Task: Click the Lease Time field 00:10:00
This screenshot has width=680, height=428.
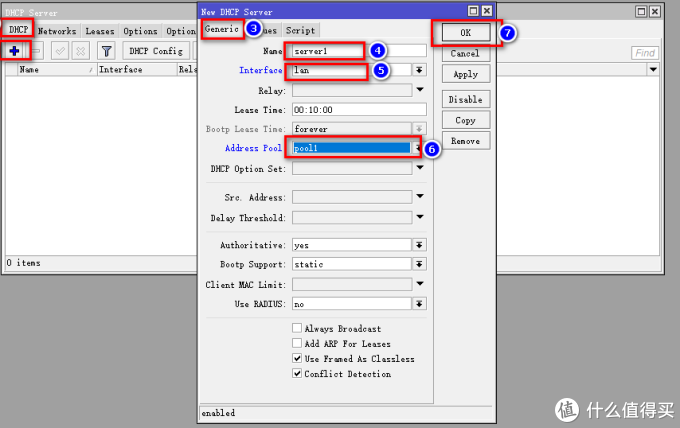Action: click(x=359, y=110)
